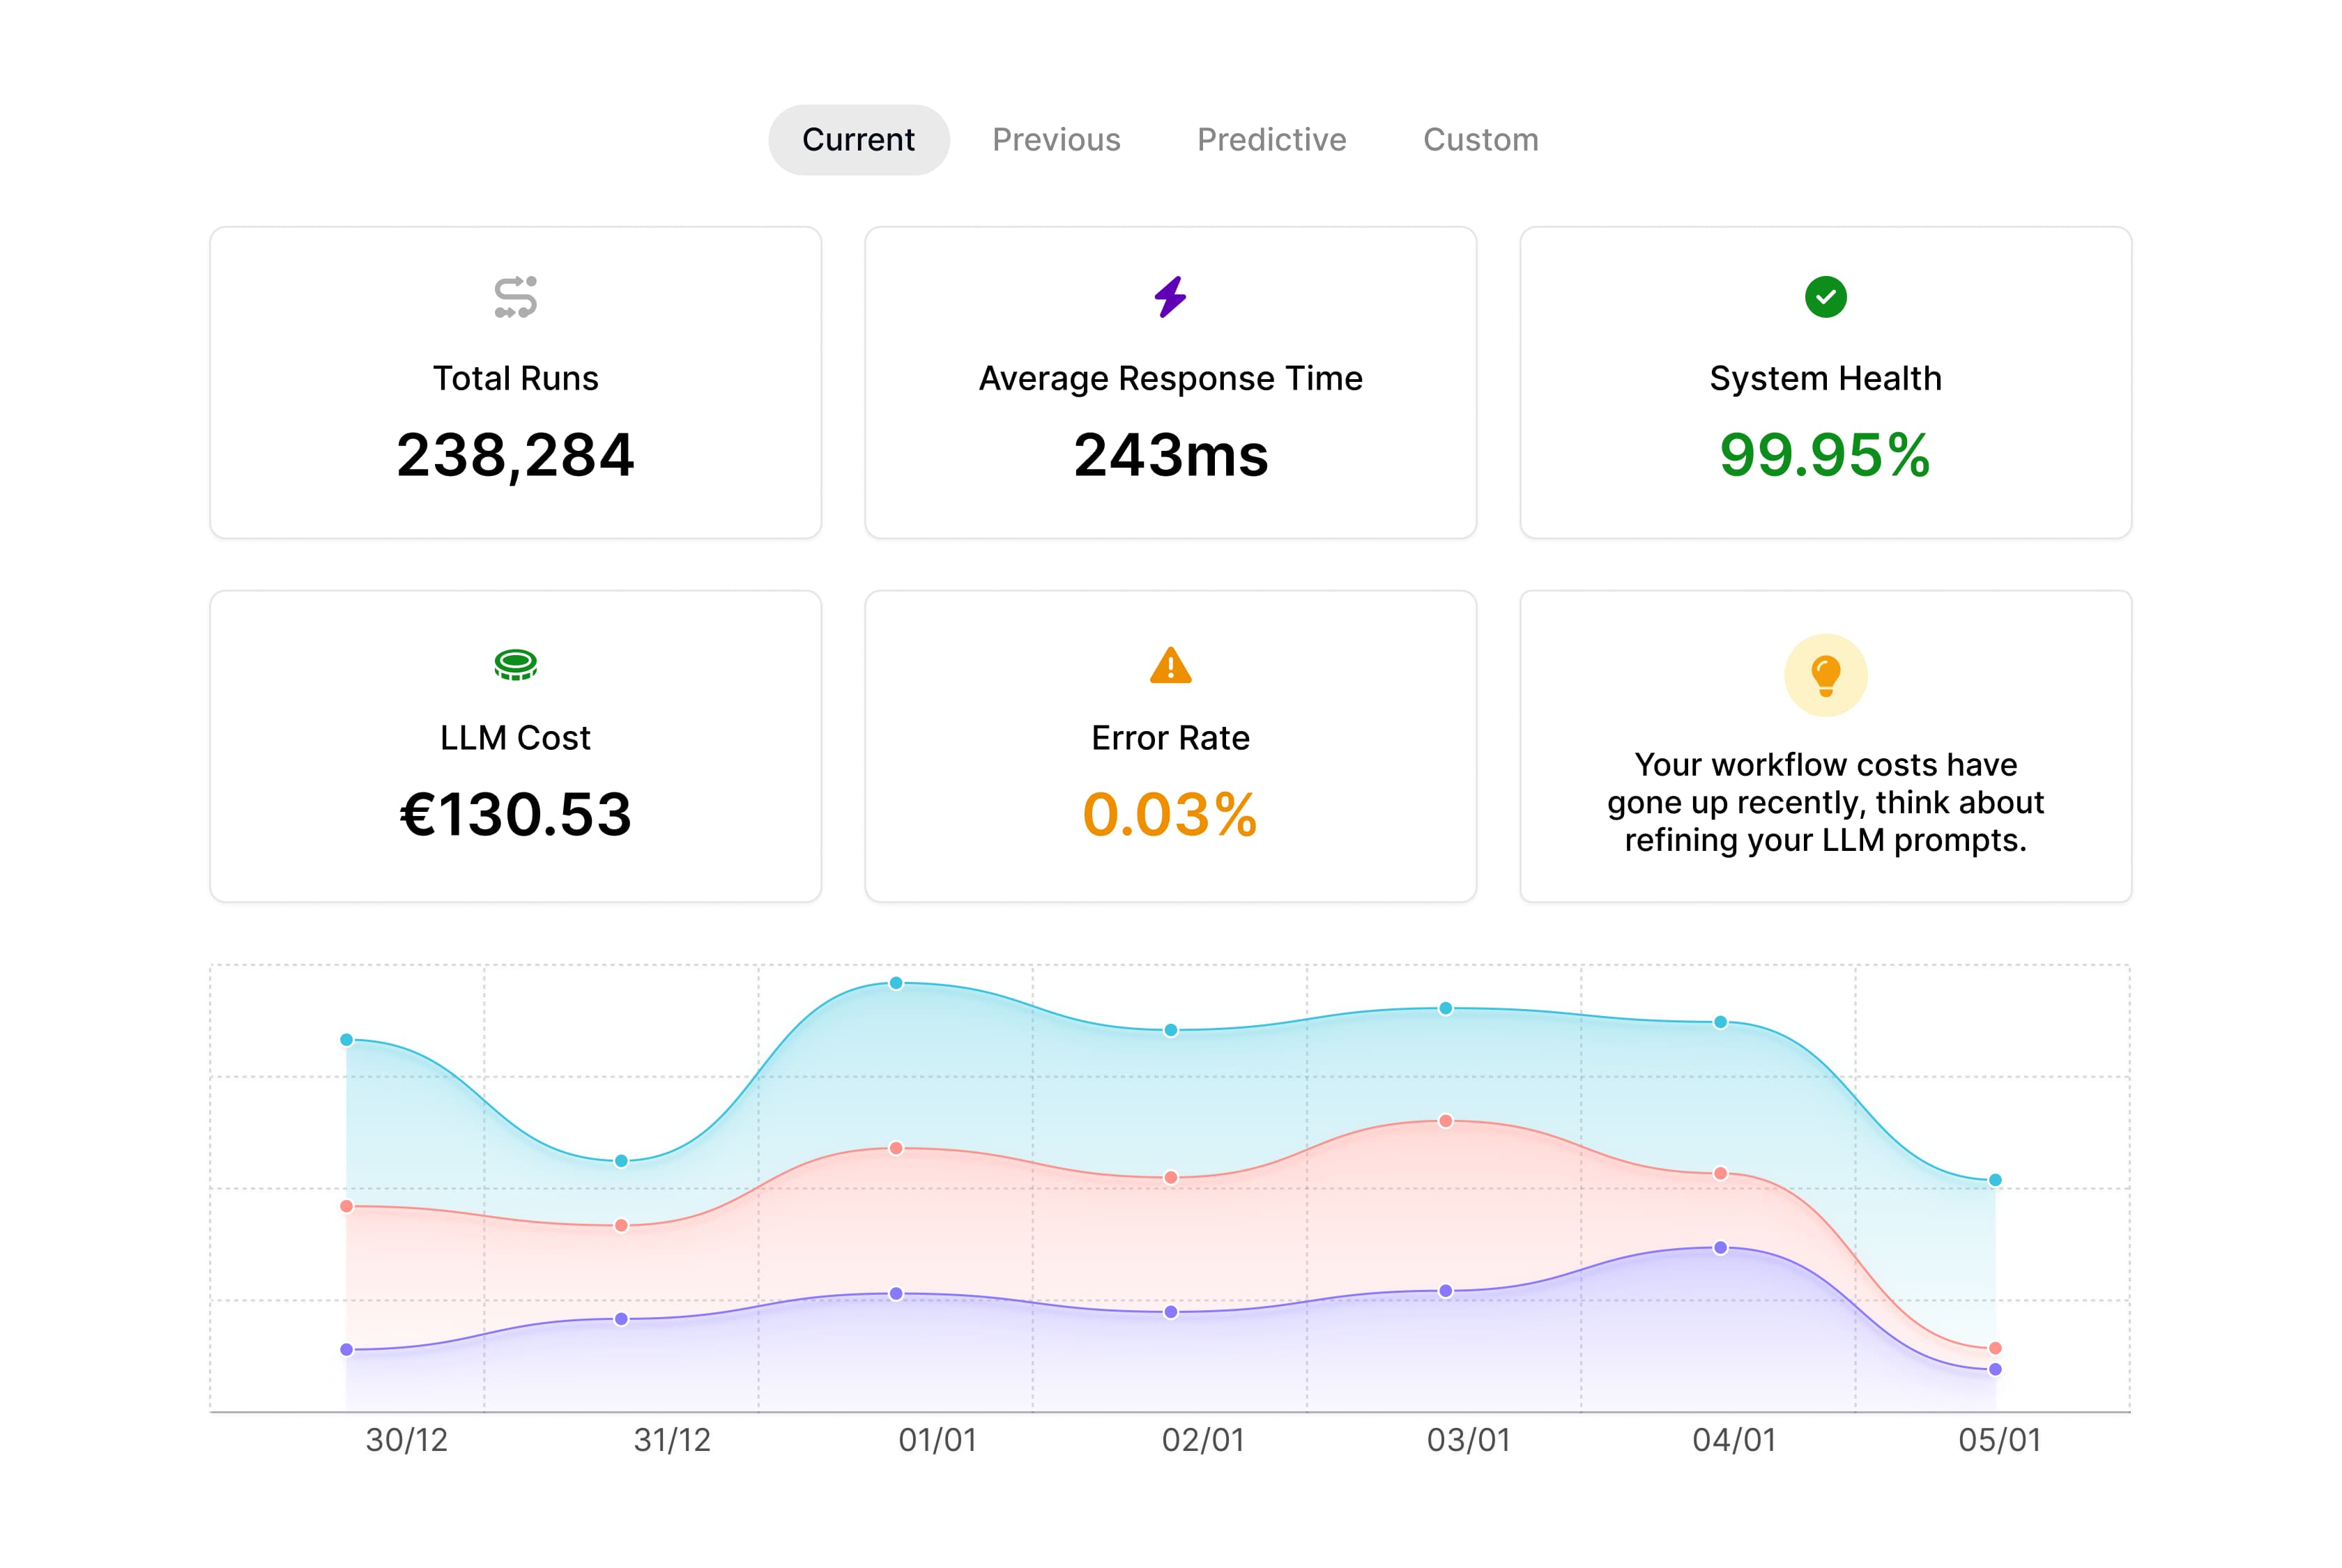Click the blue data point at 01/01 peak

(x=896, y=983)
